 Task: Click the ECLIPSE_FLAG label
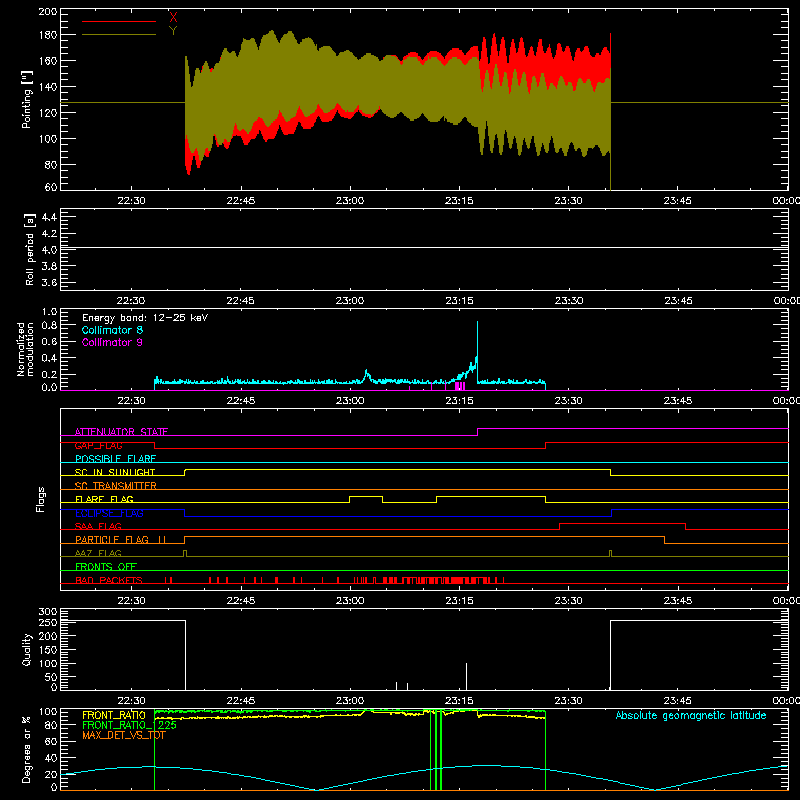tap(109, 513)
